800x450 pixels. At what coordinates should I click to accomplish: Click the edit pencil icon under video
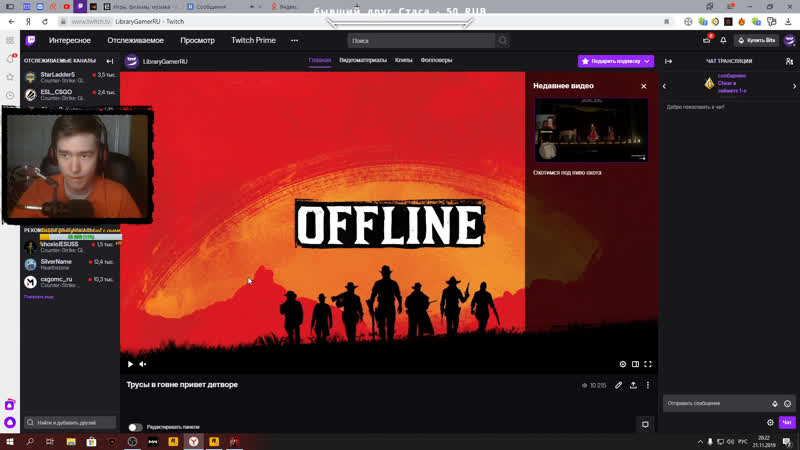(618, 385)
